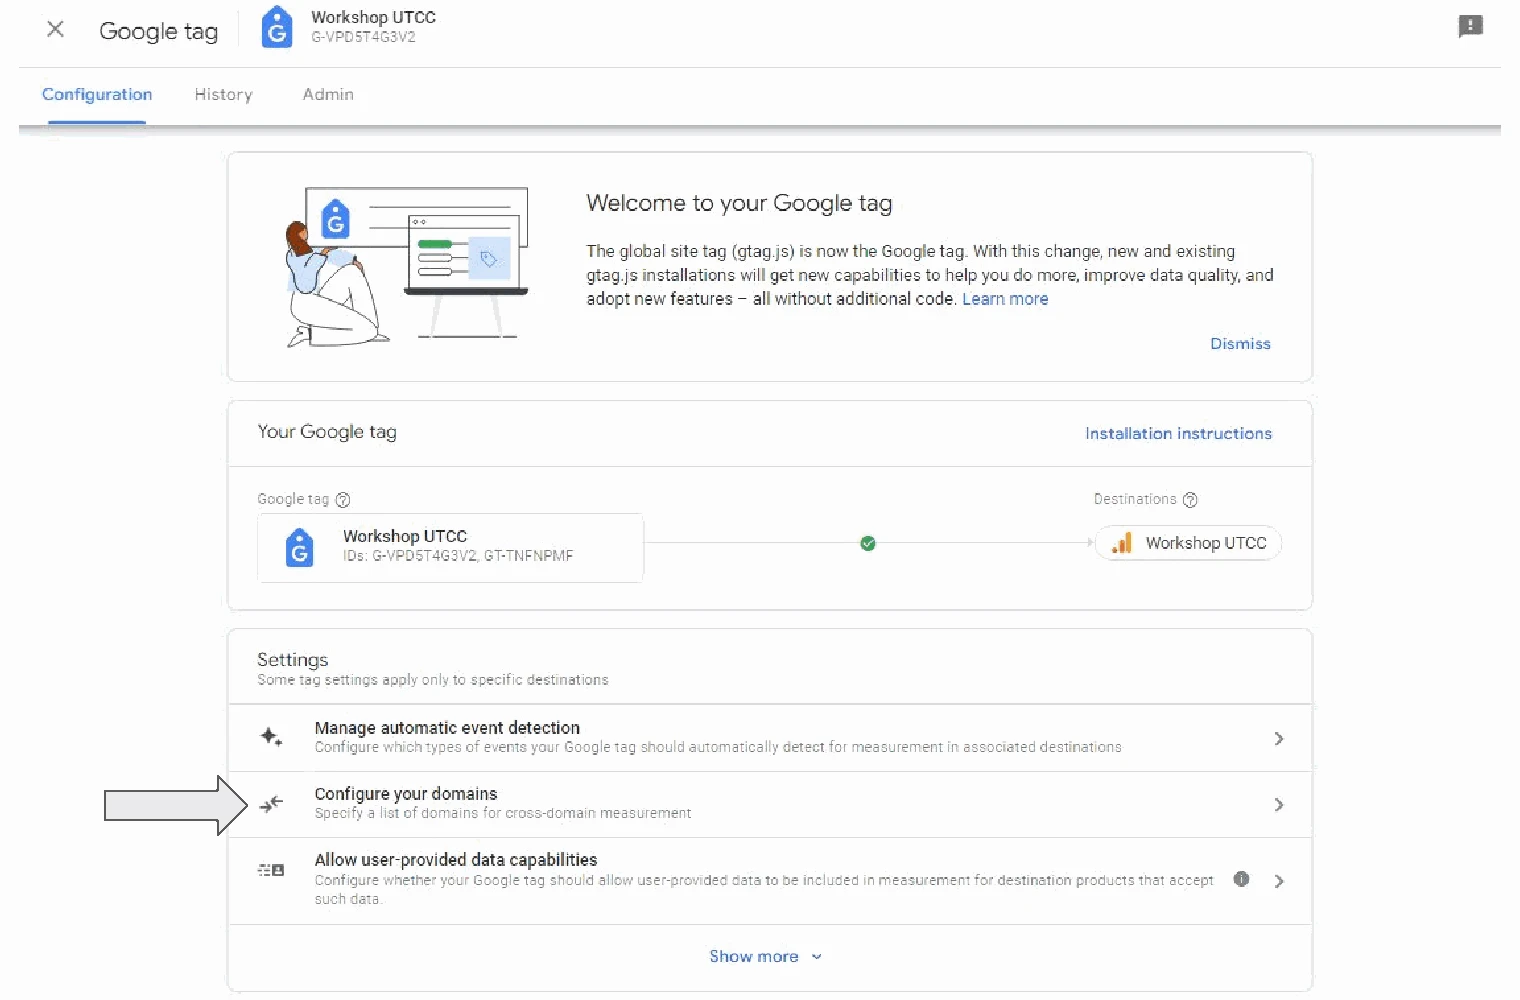Click the Welcome to your Google tag heading
This screenshot has height=1000, width=1520.
click(x=739, y=203)
